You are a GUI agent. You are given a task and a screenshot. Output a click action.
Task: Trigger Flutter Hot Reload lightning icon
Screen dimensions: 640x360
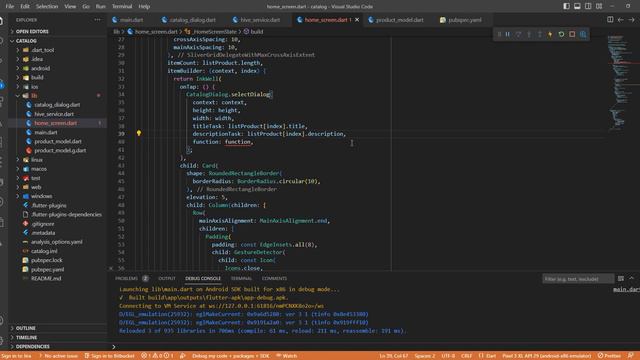tap(550, 34)
